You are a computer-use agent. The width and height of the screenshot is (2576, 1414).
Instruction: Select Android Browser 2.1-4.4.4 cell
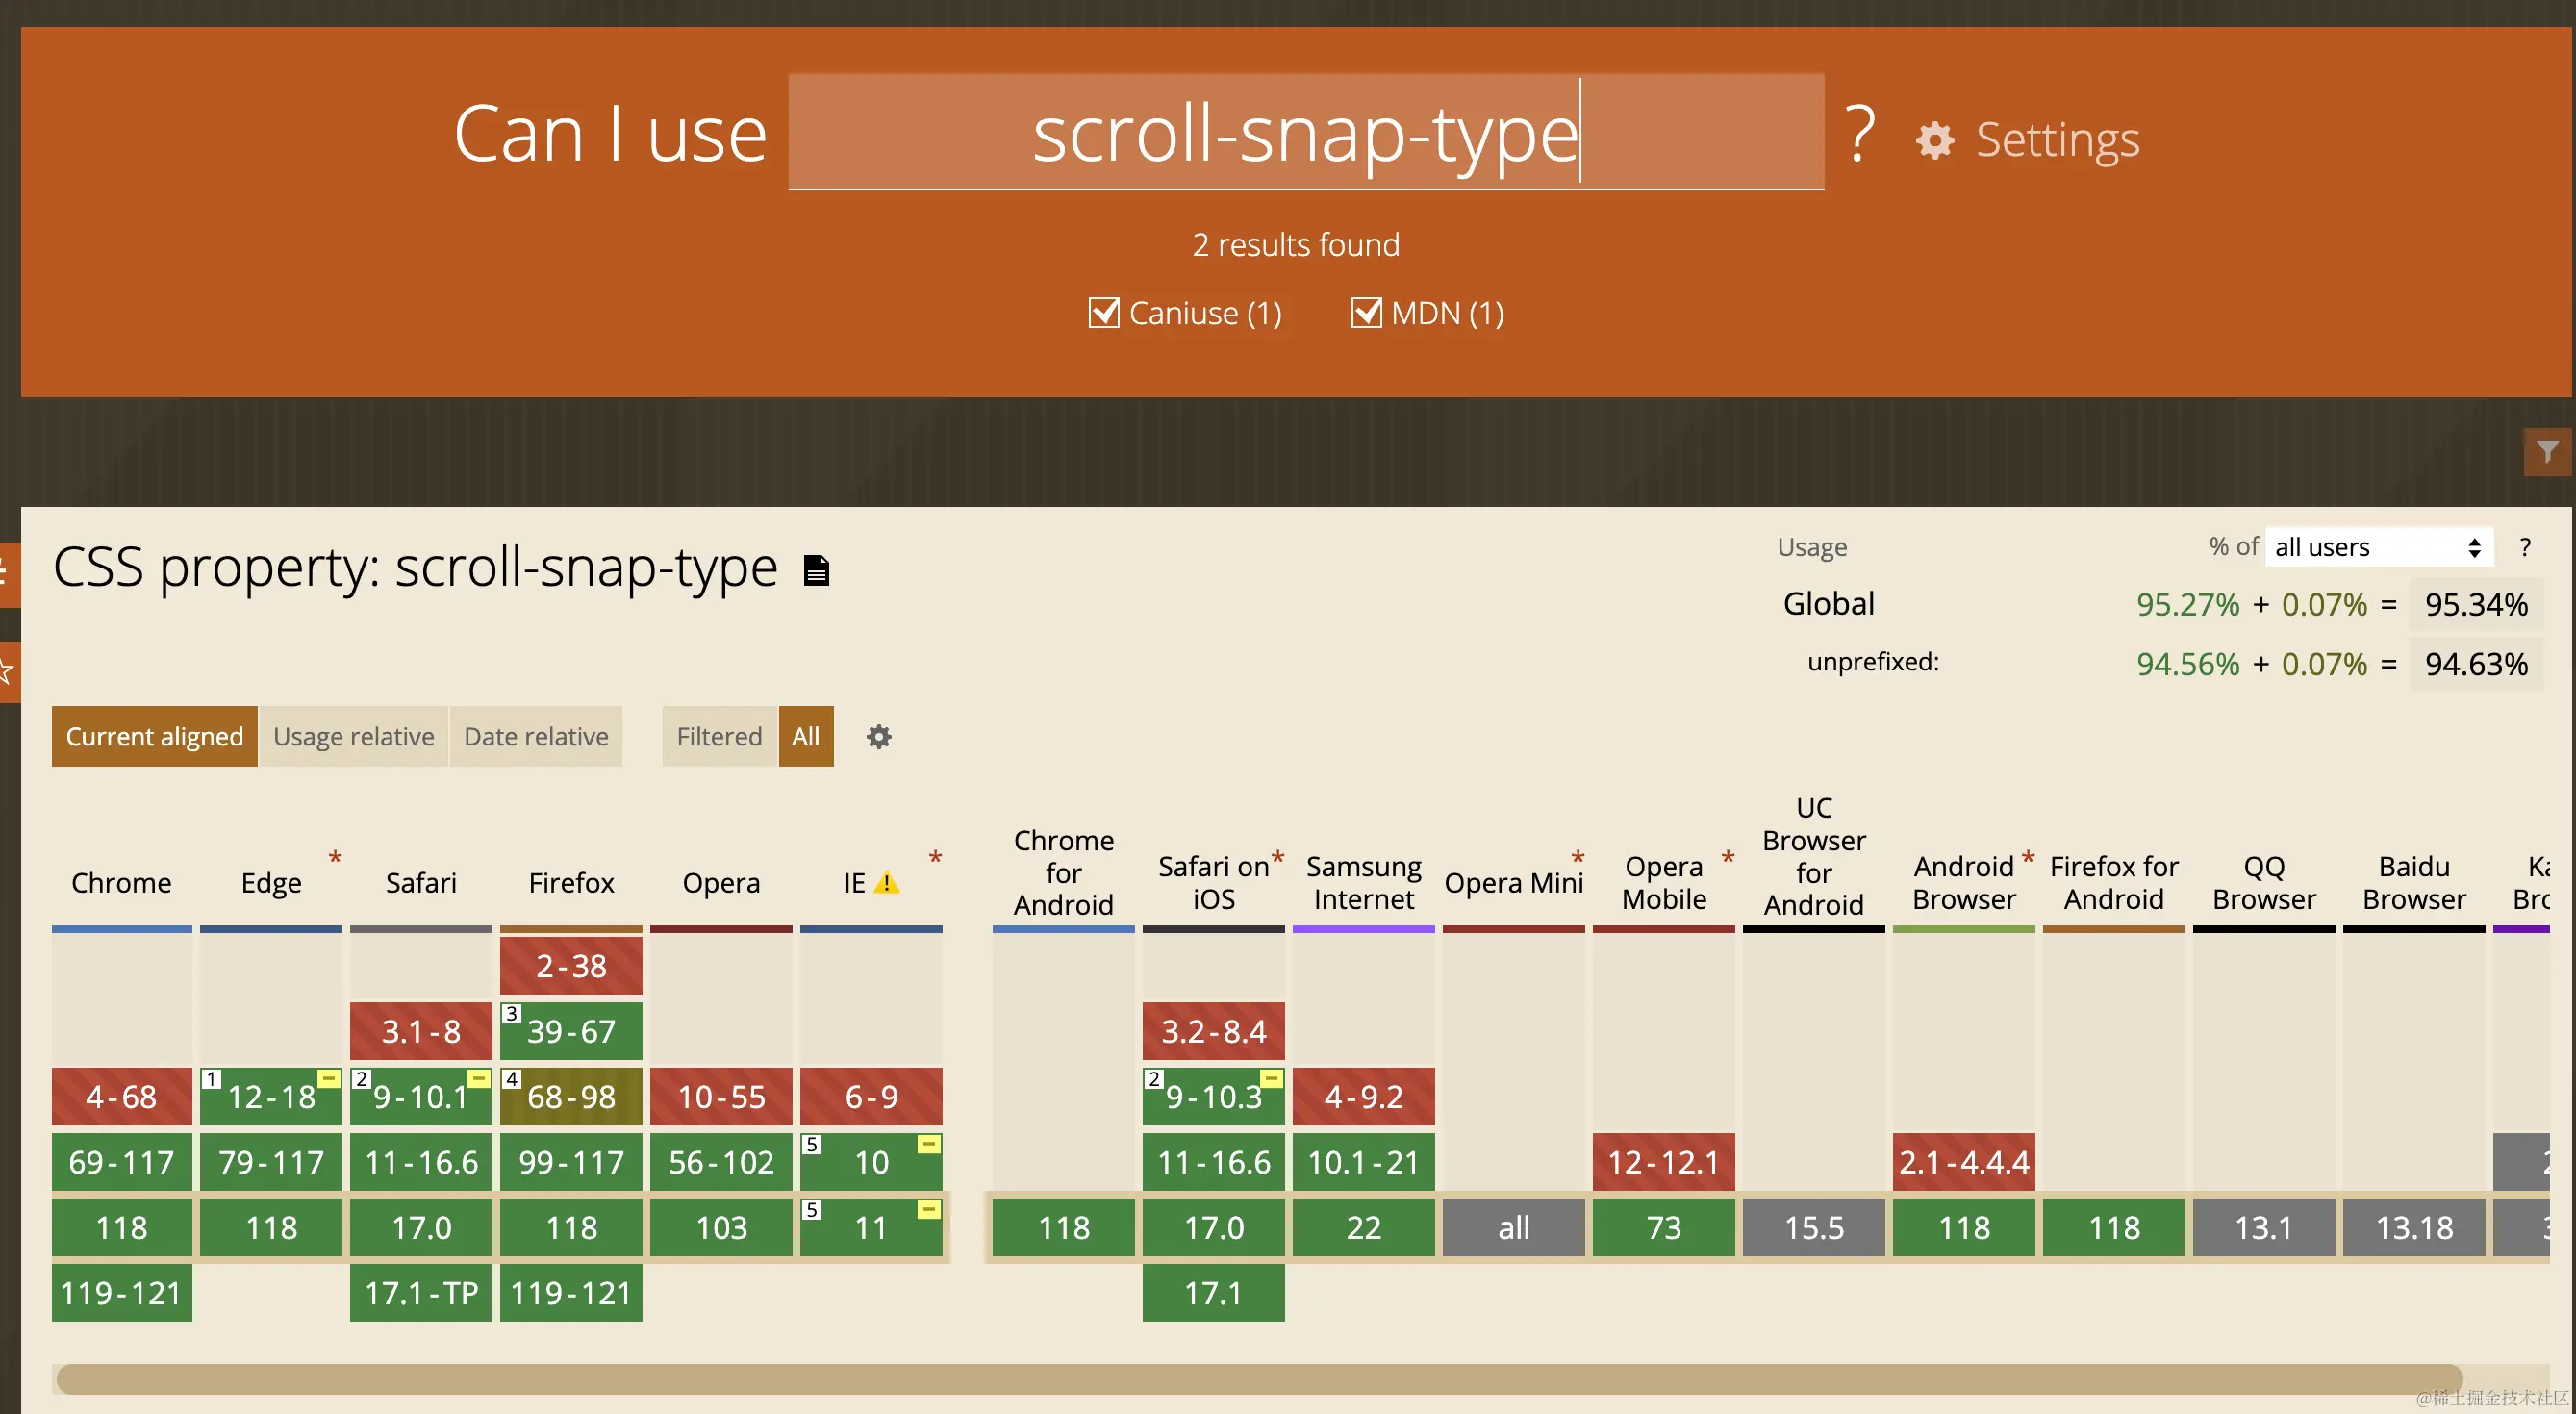click(1964, 1162)
